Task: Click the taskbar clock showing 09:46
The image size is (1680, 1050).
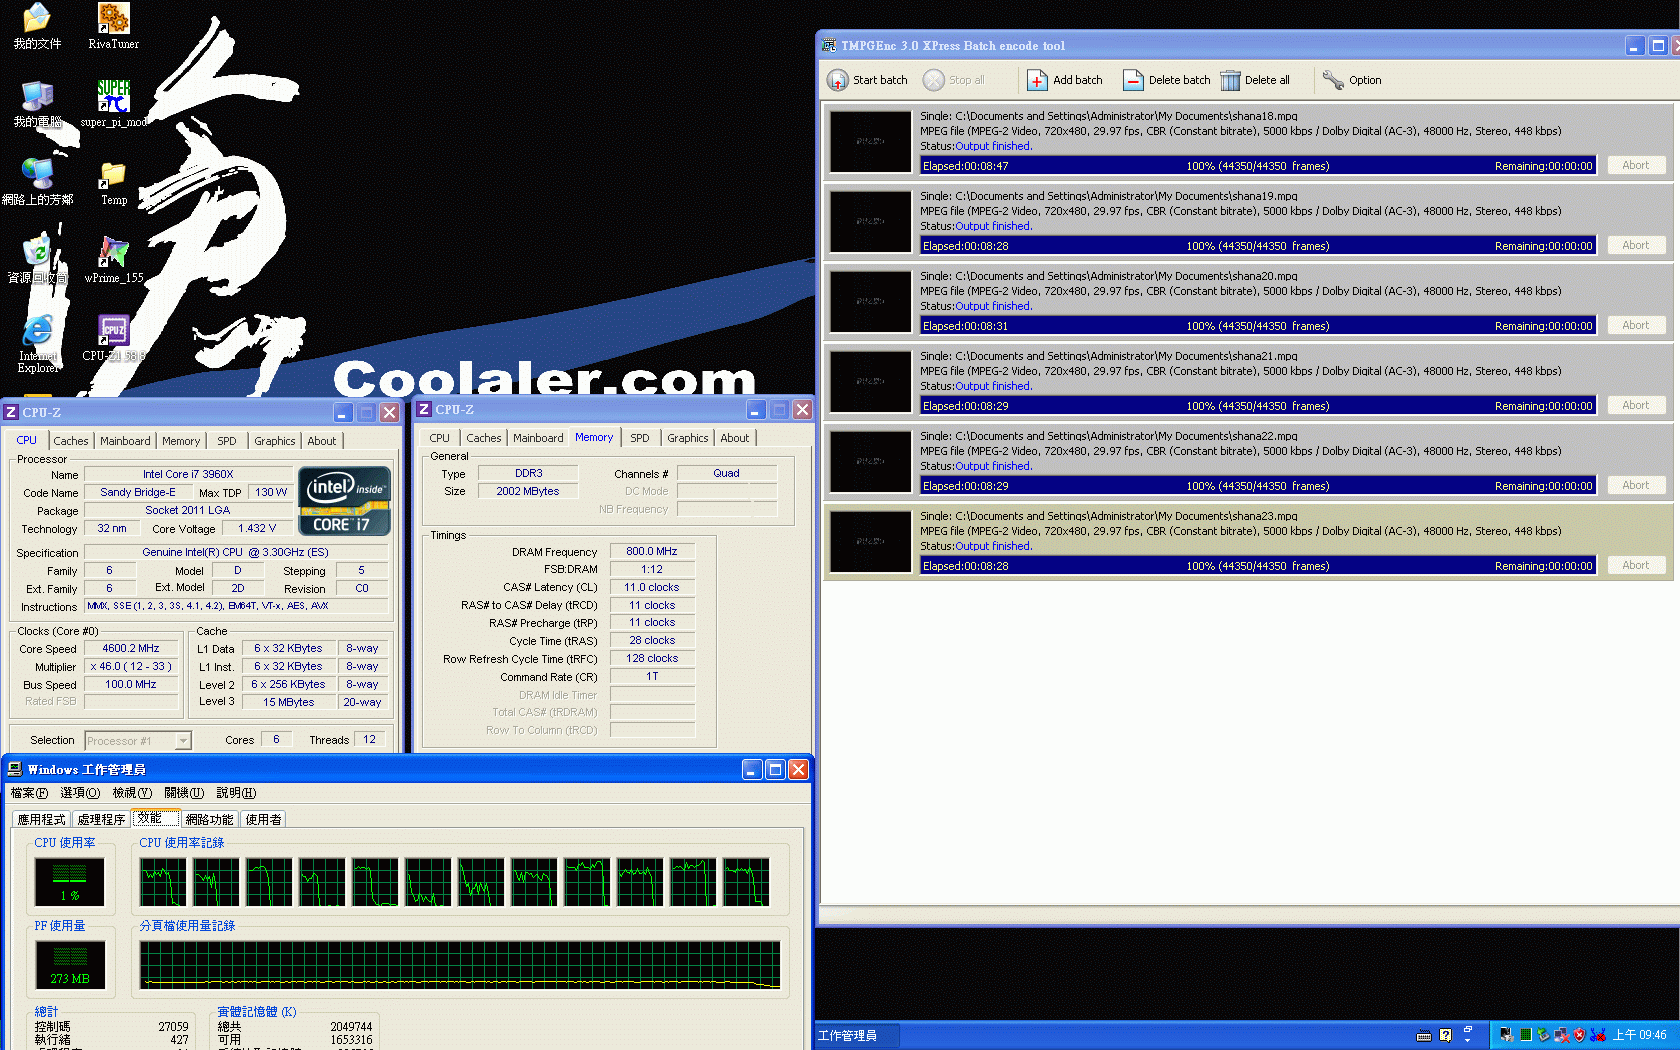Action: (x=1640, y=1035)
